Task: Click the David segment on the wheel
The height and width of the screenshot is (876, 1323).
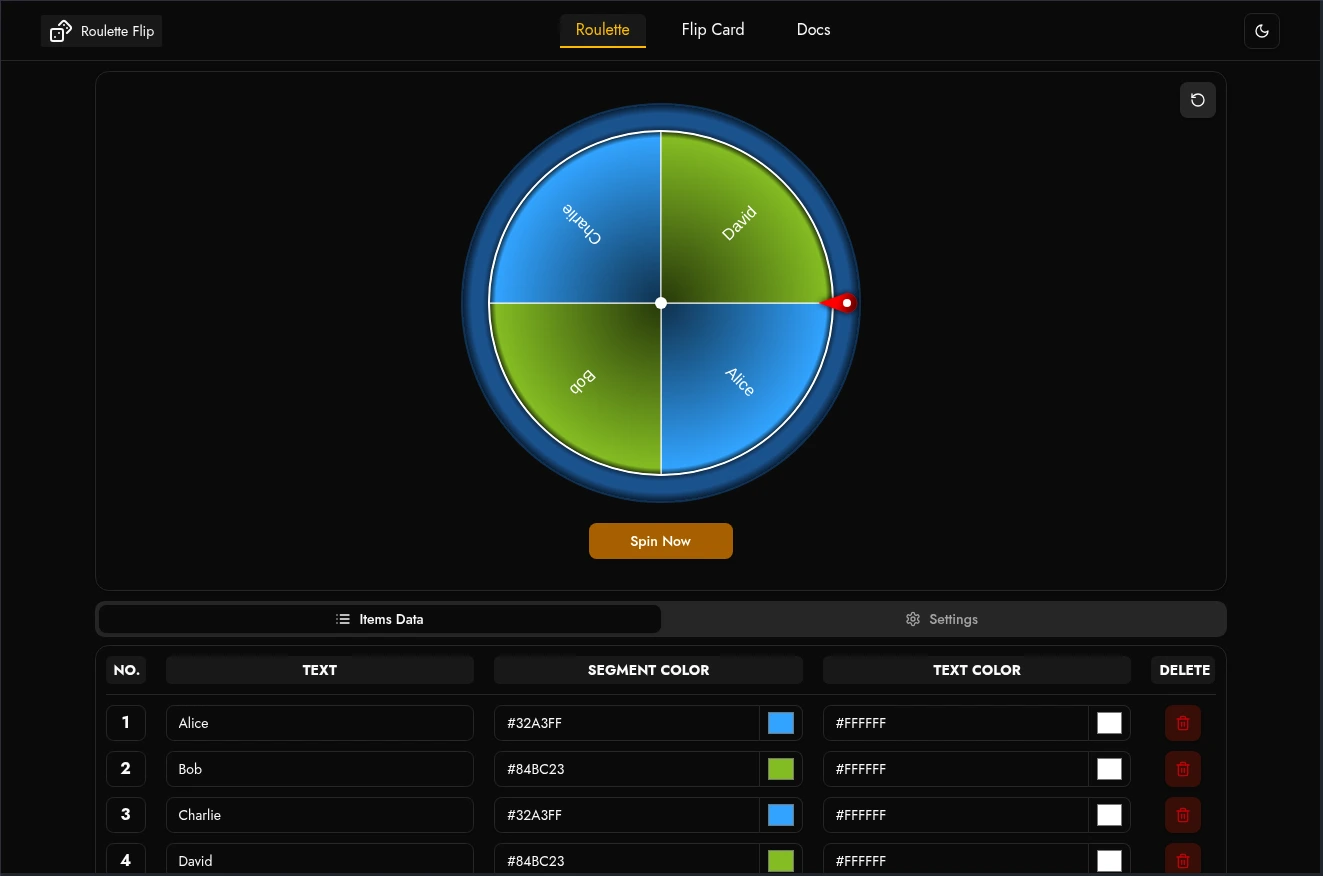Action: pos(738,226)
